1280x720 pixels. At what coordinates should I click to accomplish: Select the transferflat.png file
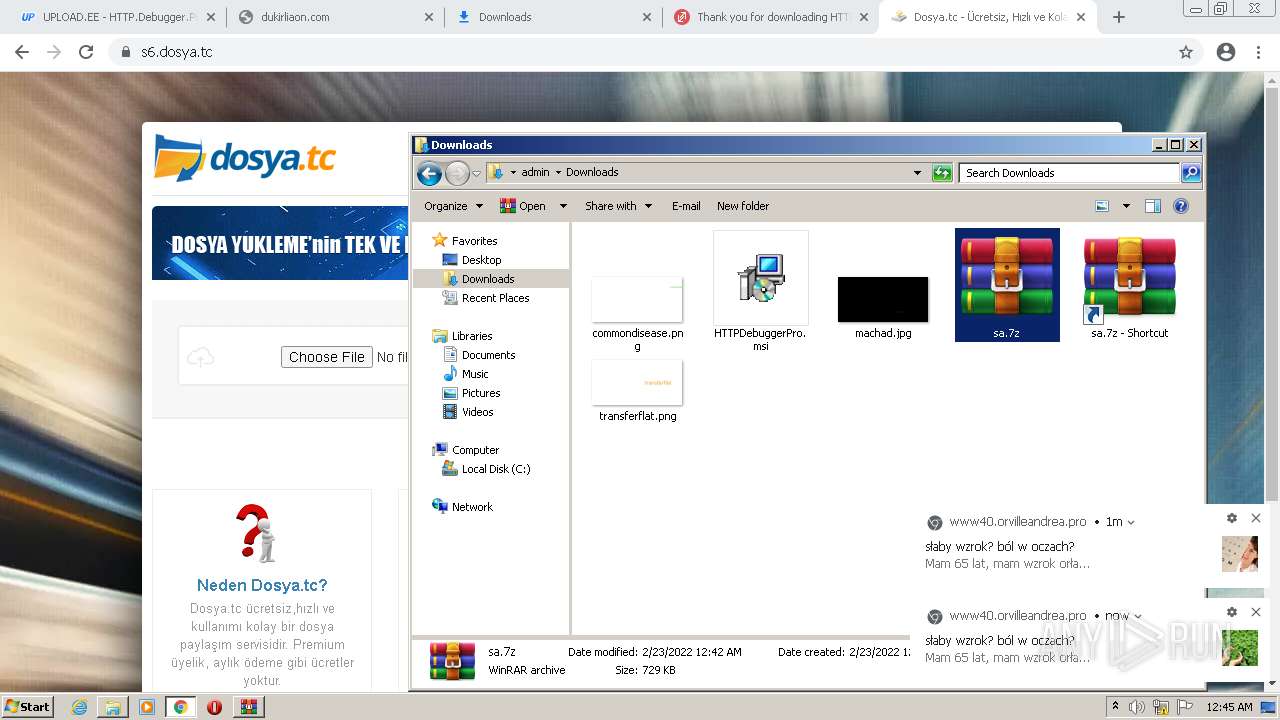tap(638, 391)
